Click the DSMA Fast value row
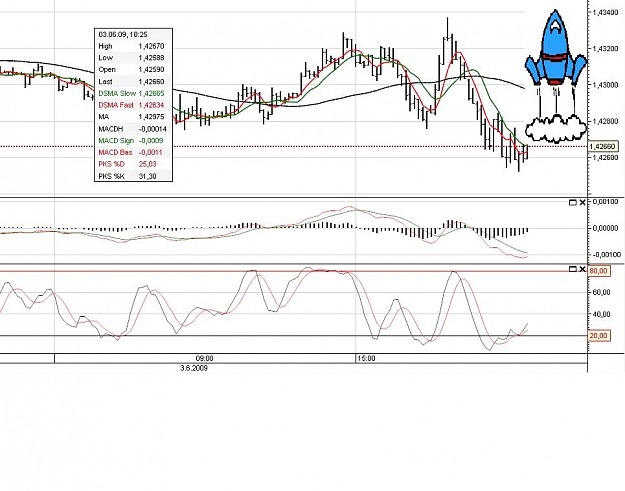 pyautogui.click(x=134, y=105)
